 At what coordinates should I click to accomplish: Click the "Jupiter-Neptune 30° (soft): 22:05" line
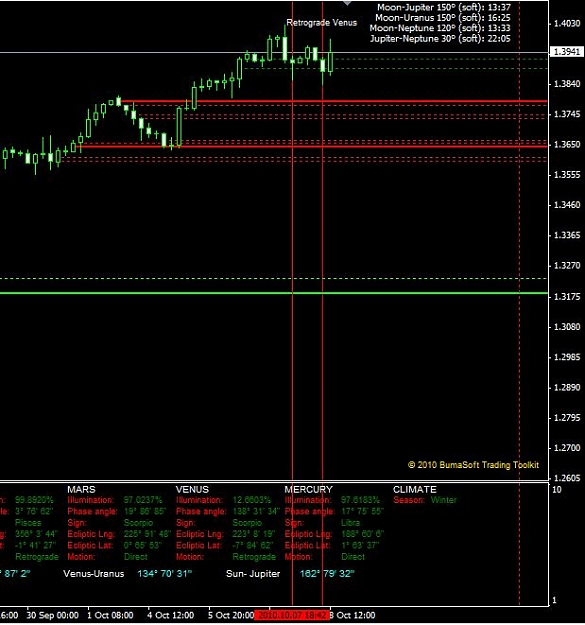click(440, 38)
